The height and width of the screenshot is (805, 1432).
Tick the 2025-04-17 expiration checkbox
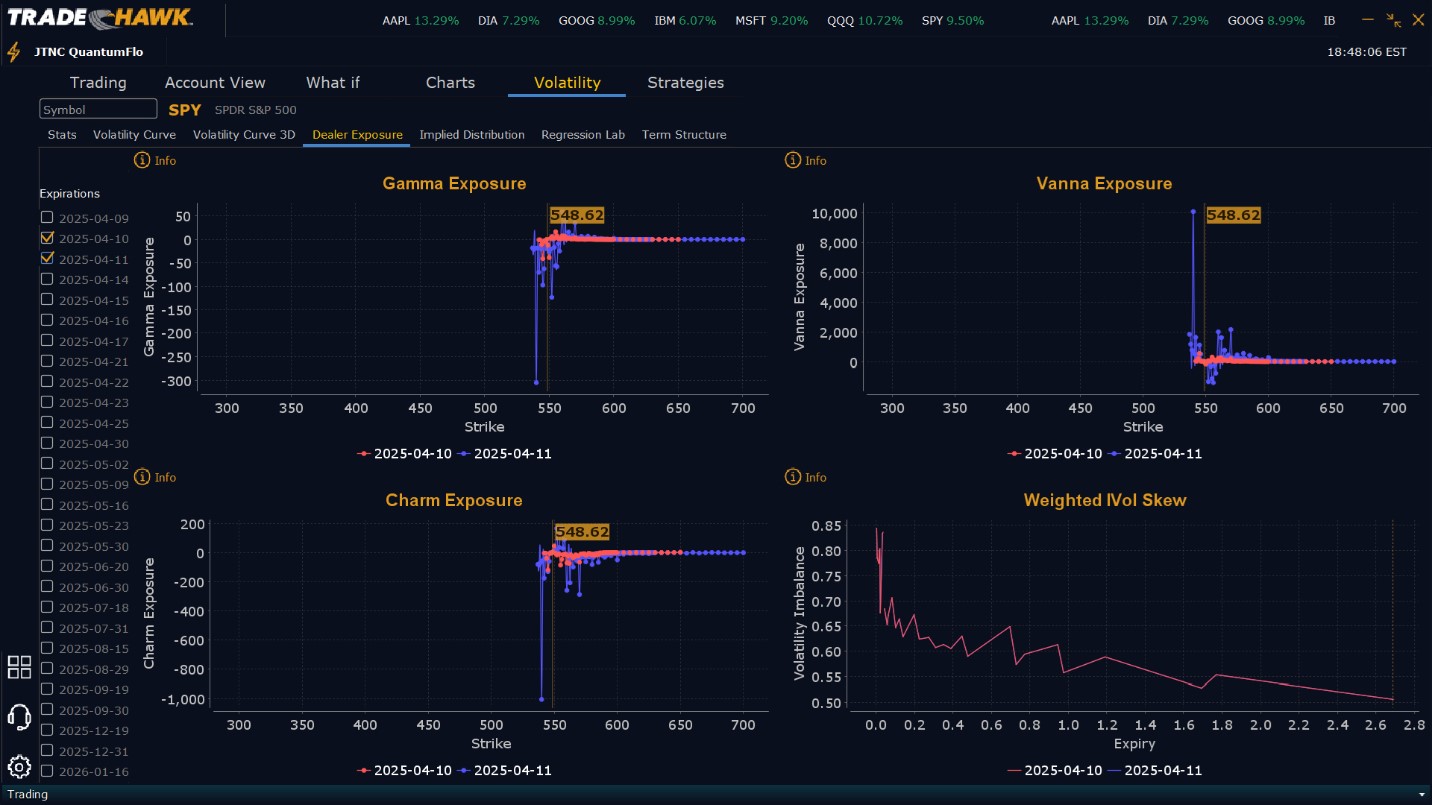(47, 341)
